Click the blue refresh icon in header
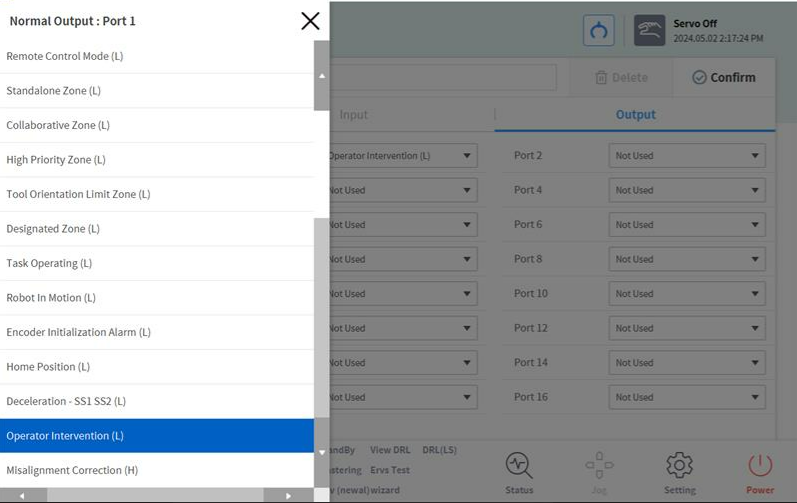The height and width of the screenshot is (503, 797). (599, 31)
